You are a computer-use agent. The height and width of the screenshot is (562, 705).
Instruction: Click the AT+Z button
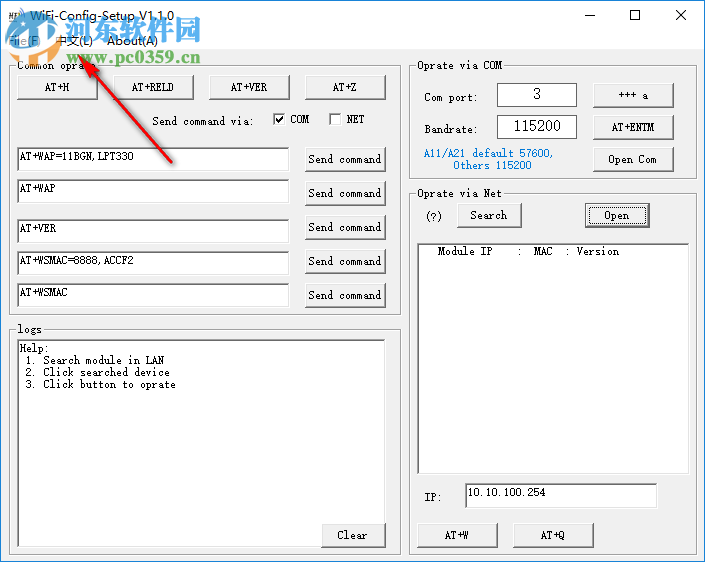pyautogui.click(x=345, y=87)
